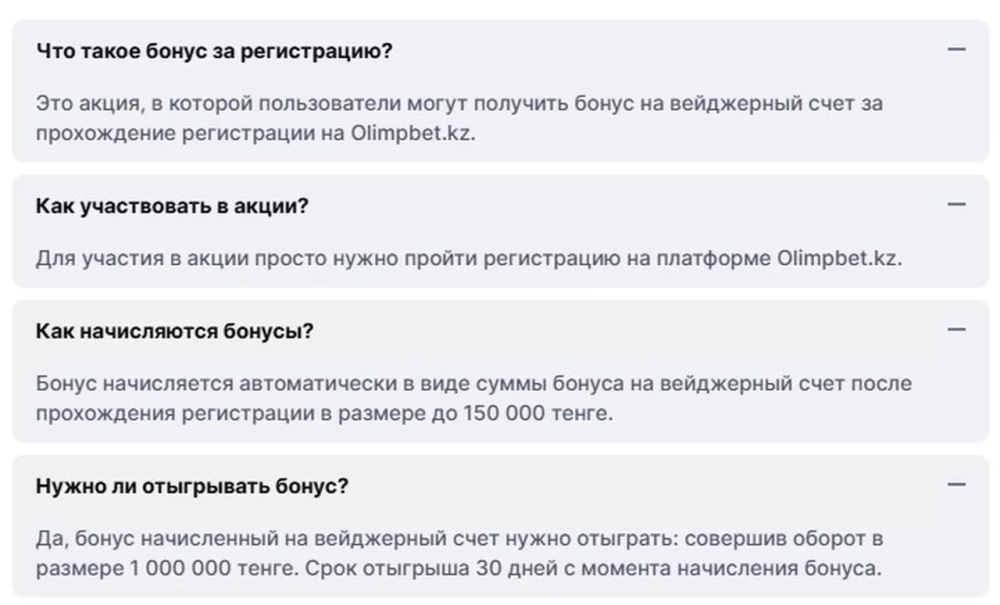Viewport: 1000px width, 605px height.
Task: Select the '1 000 000 тенге' turnover amount
Action: tap(214, 568)
